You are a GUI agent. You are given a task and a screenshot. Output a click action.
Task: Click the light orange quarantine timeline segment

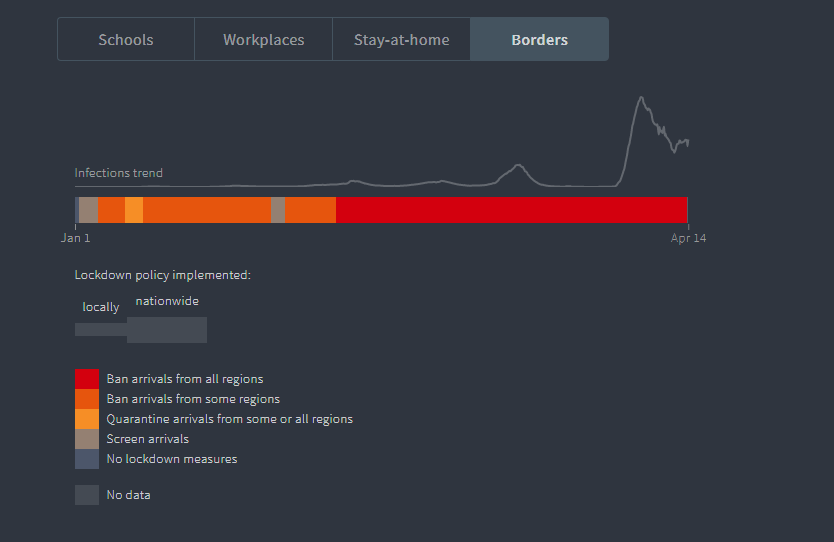[134, 210]
